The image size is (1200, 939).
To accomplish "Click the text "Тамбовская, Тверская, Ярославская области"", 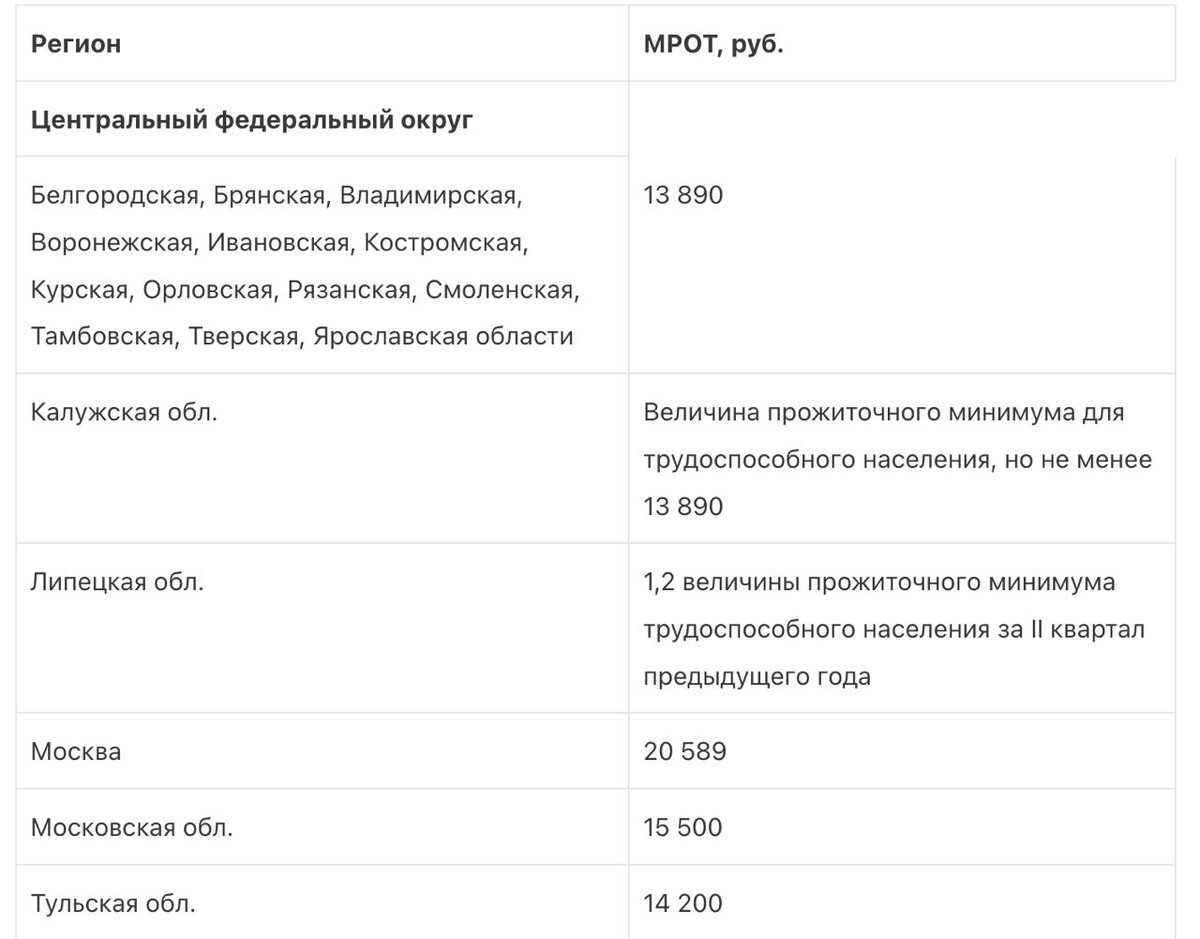I will (x=302, y=336).
